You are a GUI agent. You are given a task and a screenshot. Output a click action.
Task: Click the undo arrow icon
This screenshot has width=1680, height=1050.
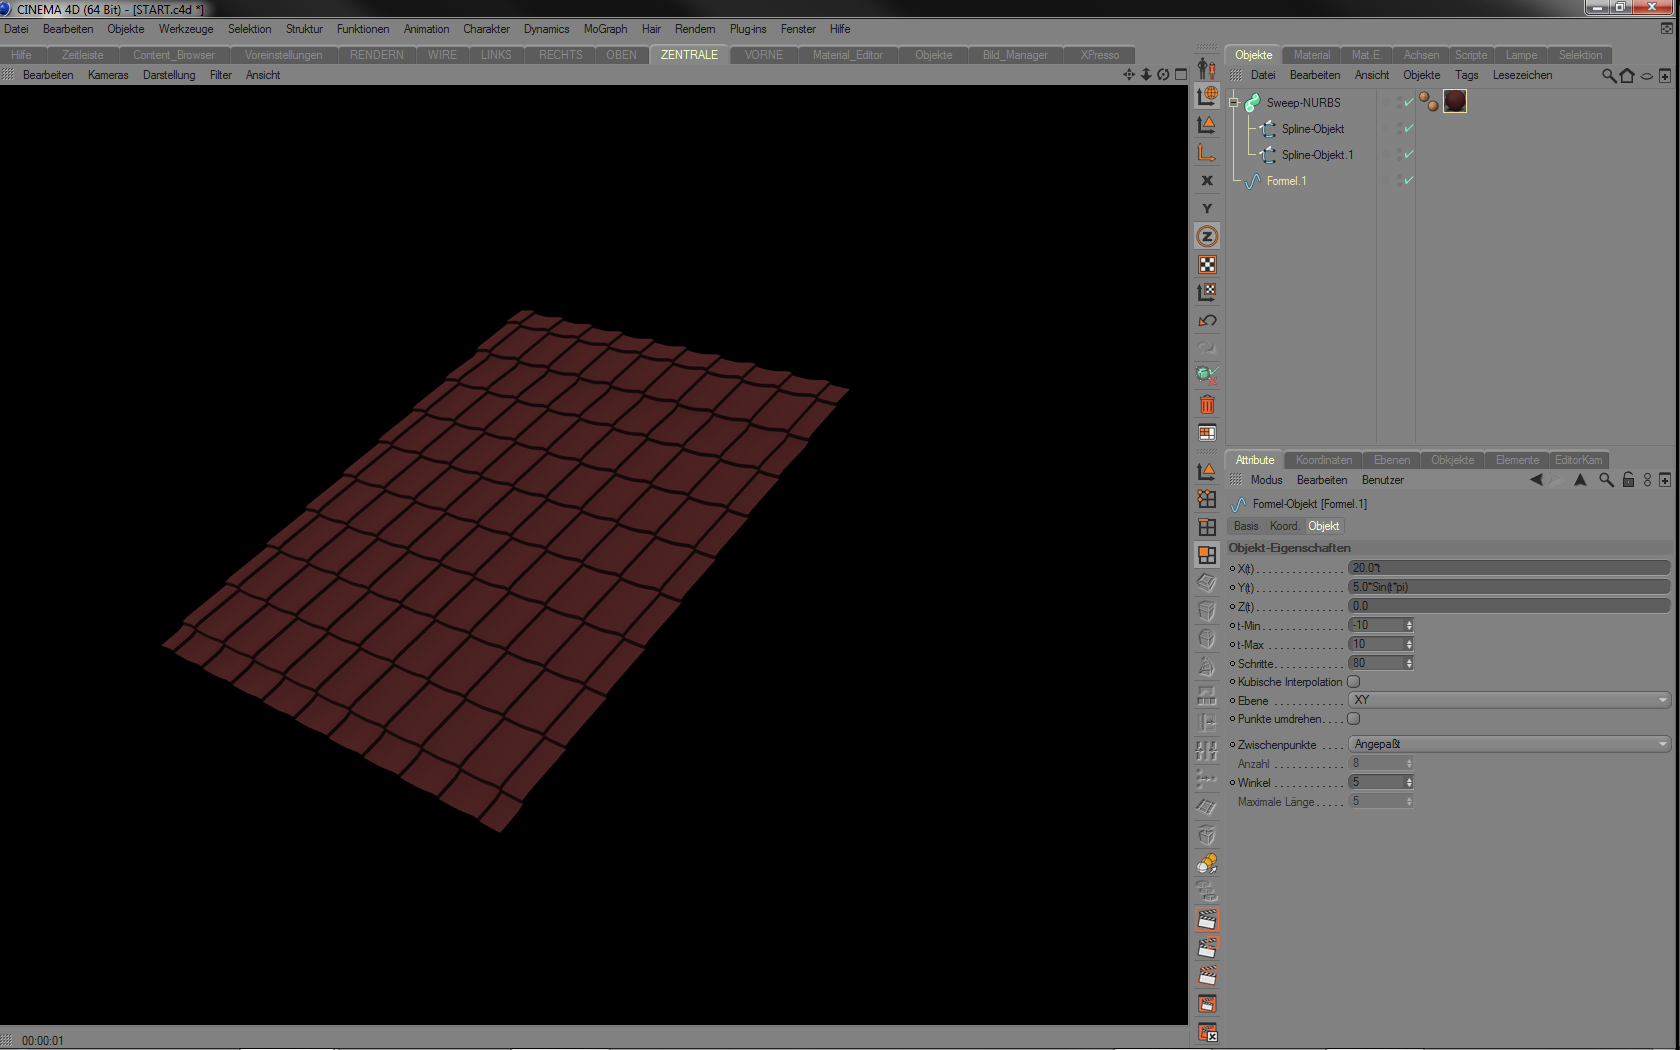pyautogui.click(x=1207, y=321)
